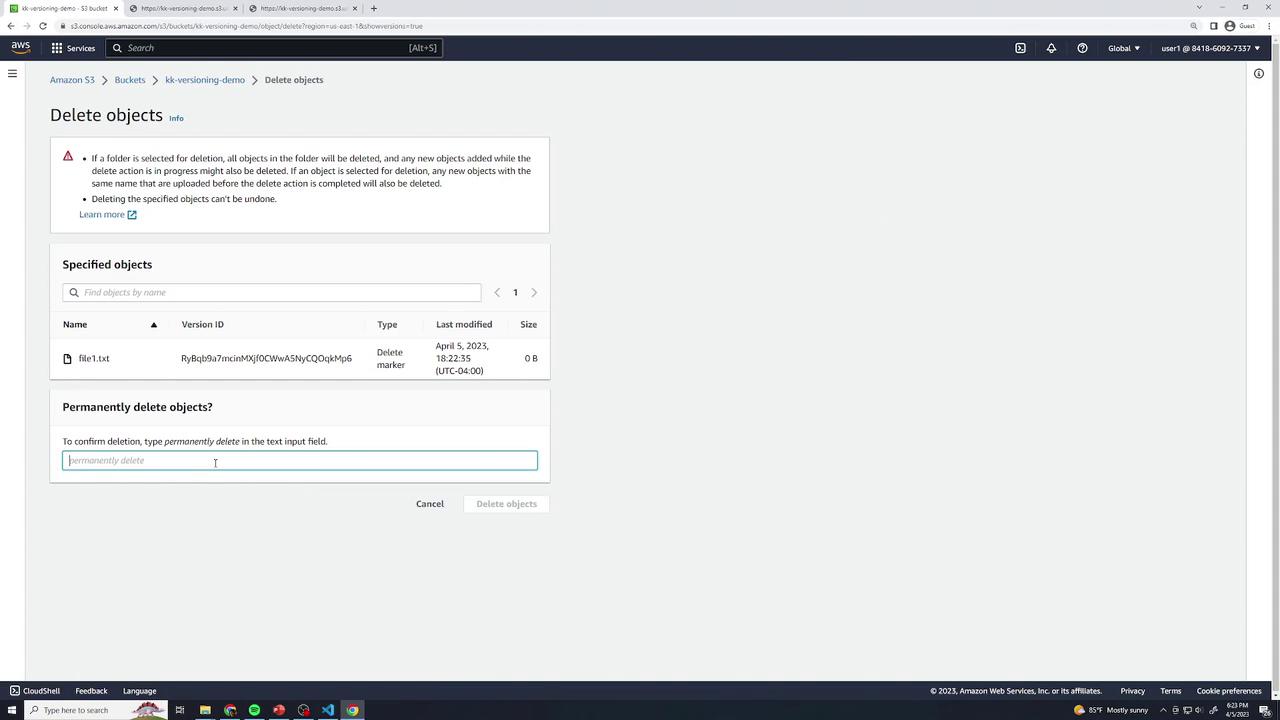
Task: Switch to the third browser tab
Action: click(304, 8)
